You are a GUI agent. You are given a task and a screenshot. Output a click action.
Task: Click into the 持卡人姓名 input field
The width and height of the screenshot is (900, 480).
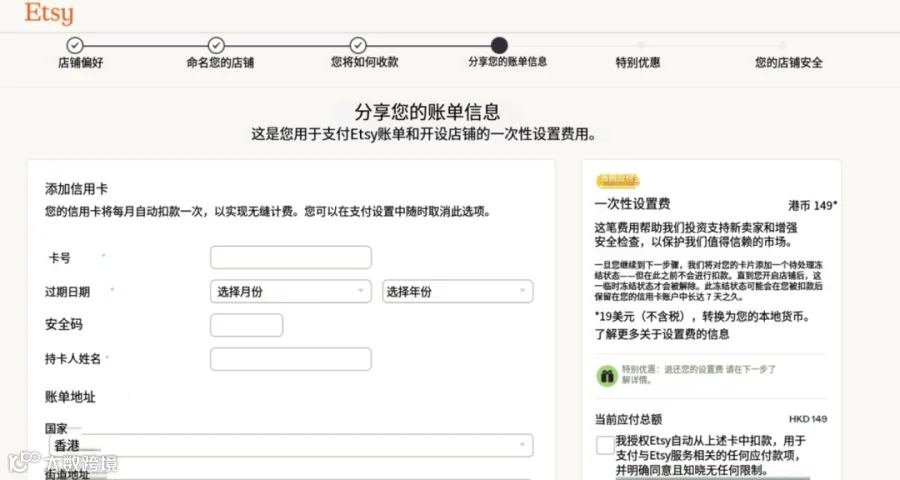[290, 359]
